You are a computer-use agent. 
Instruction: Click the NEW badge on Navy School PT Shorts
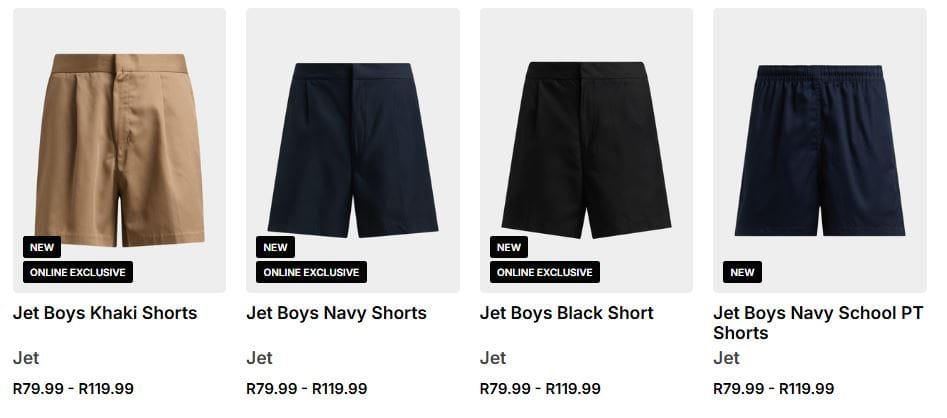[742, 272]
